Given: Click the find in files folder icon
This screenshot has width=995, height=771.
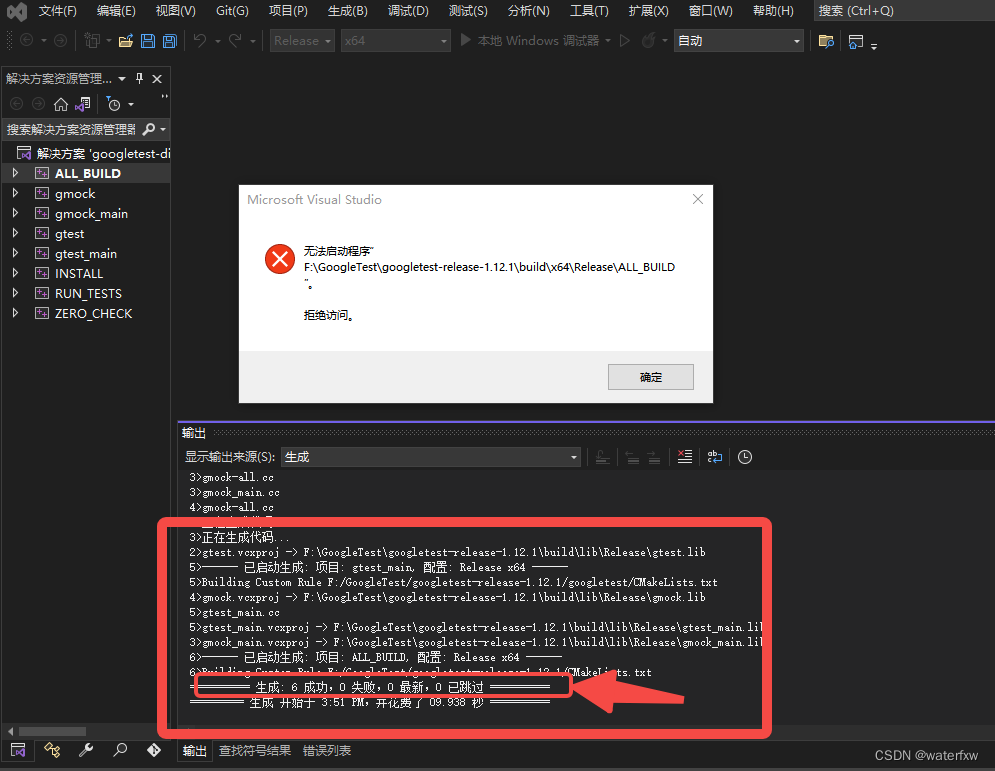Looking at the screenshot, I should click(826, 41).
